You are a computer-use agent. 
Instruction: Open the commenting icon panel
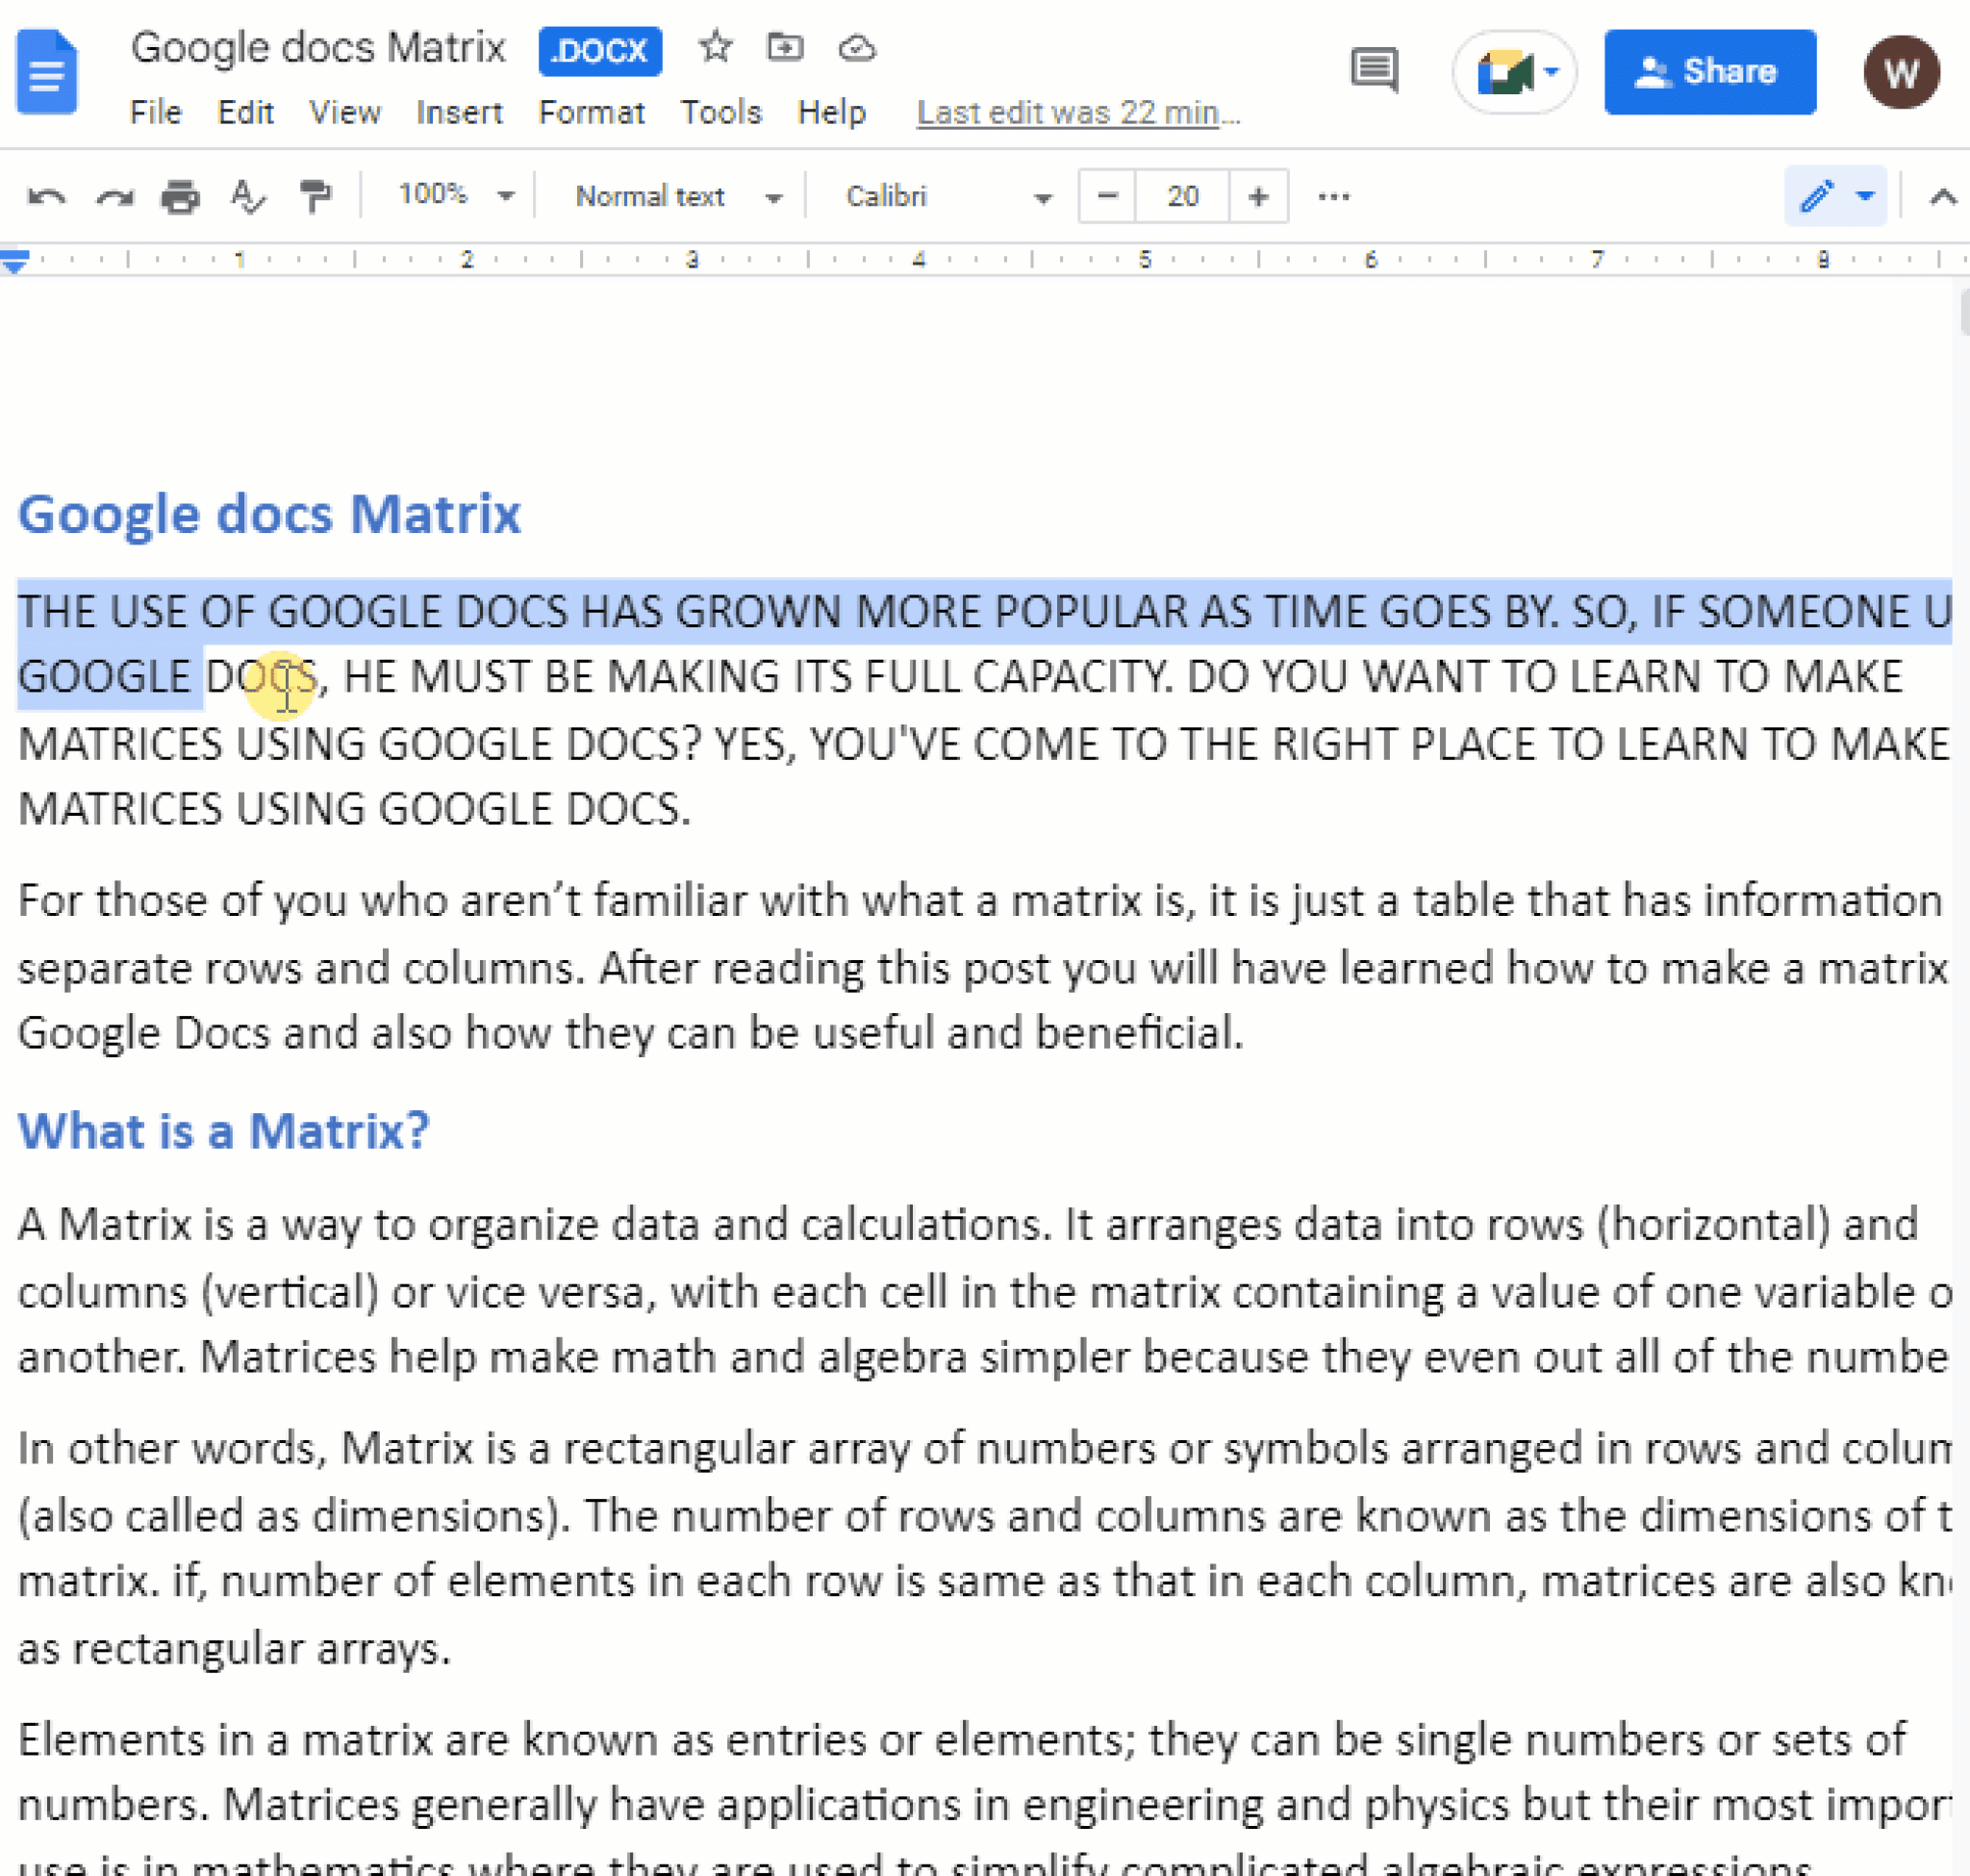(1379, 72)
